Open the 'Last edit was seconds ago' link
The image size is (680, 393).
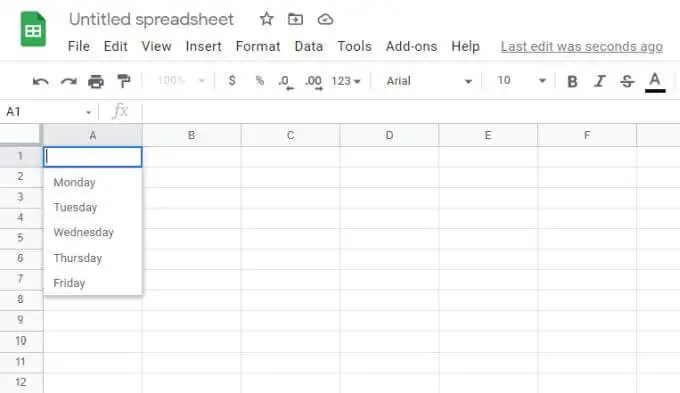(x=582, y=46)
